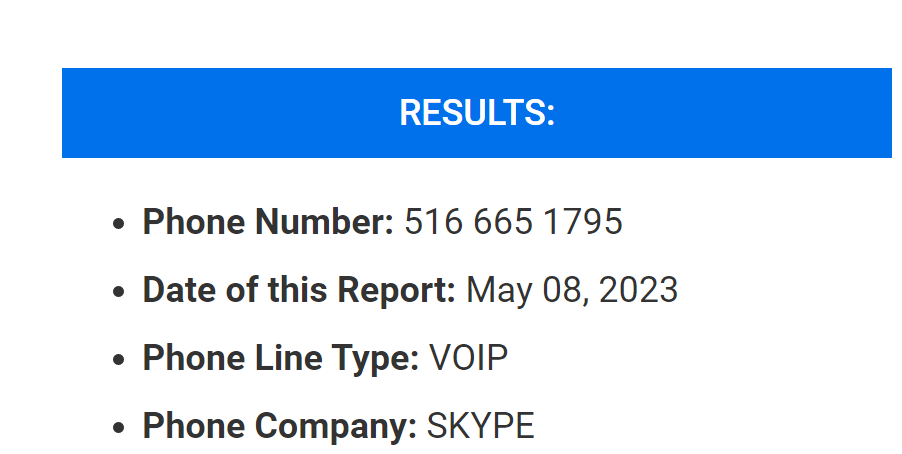Click the middle digits 665 of the number
Viewport: 902px width, 454px height.
click(503, 222)
